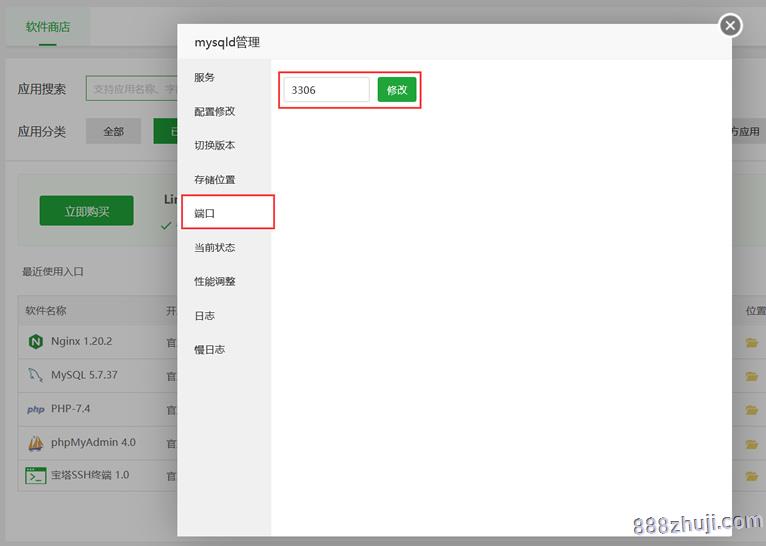Open the folder icon in the MySQL row

(752, 376)
